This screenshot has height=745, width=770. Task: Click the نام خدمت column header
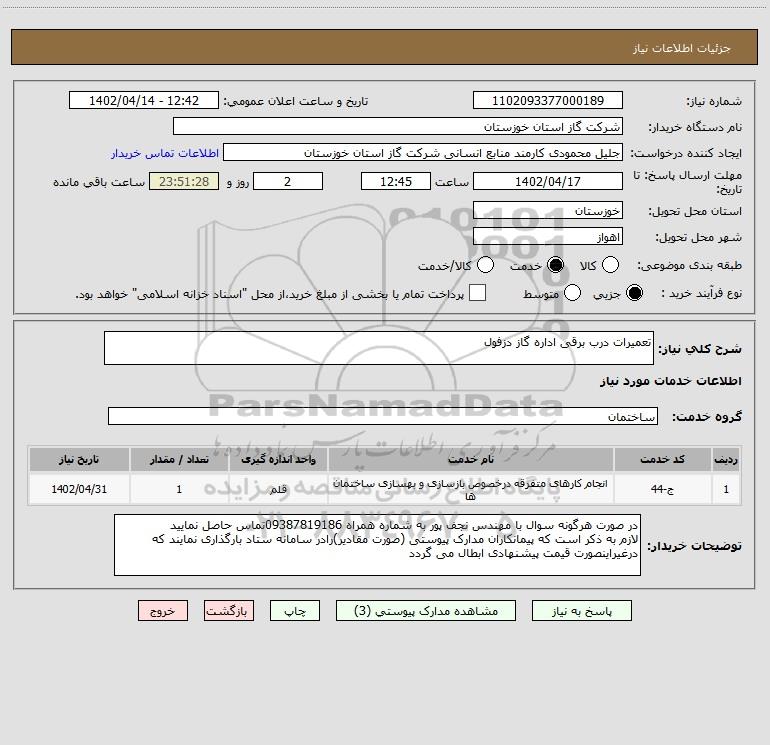point(470,460)
